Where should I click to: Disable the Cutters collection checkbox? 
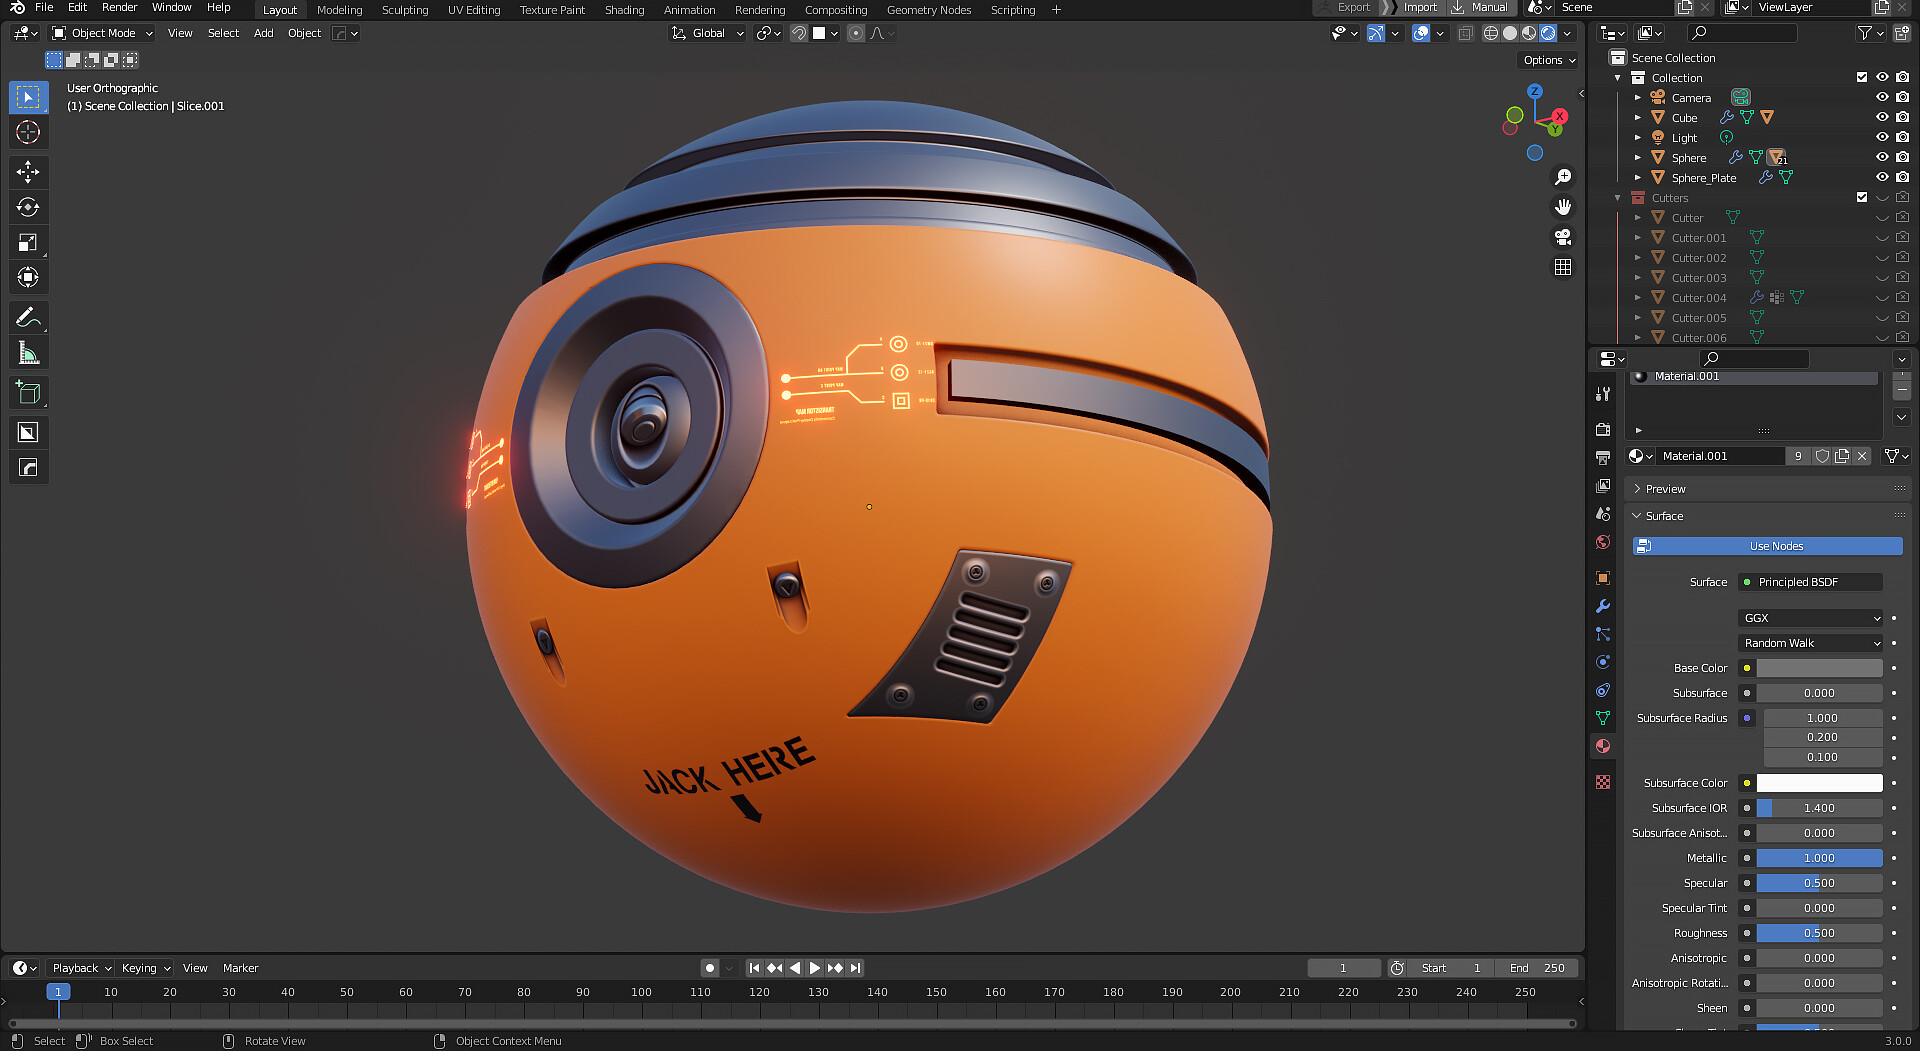tap(1862, 197)
